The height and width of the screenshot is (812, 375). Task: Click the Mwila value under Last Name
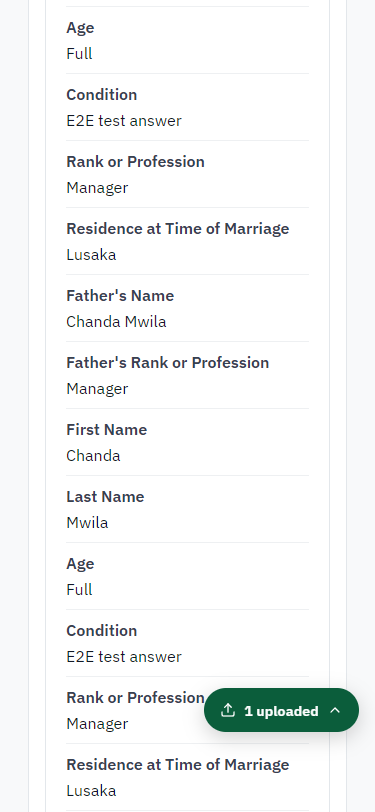click(x=87, y=523)
